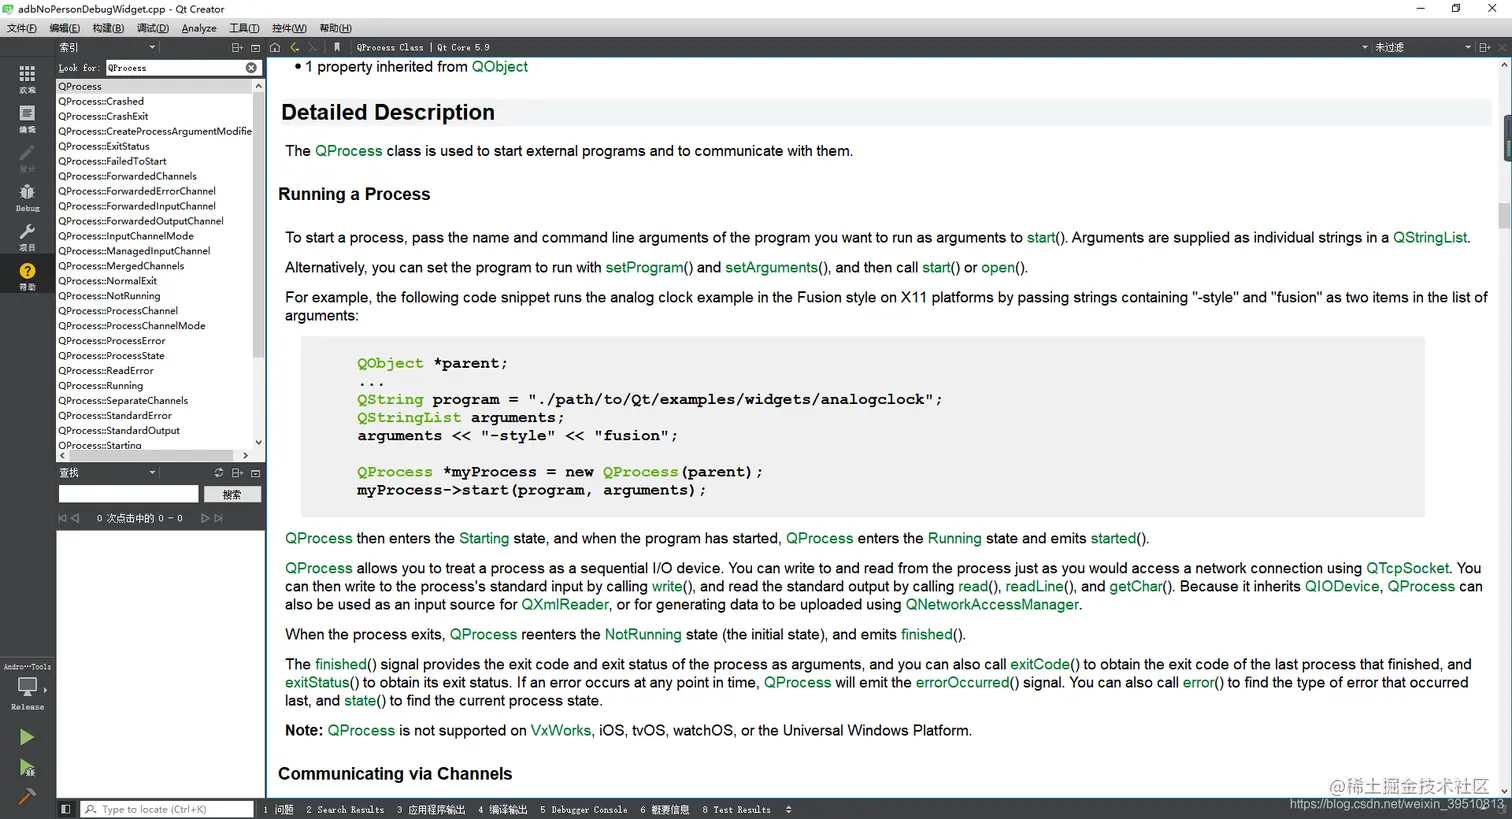Viewport: 1512px width, 819px height.
Task: Open the Projects (项目) wrench mode
Action: coord(27,236)
